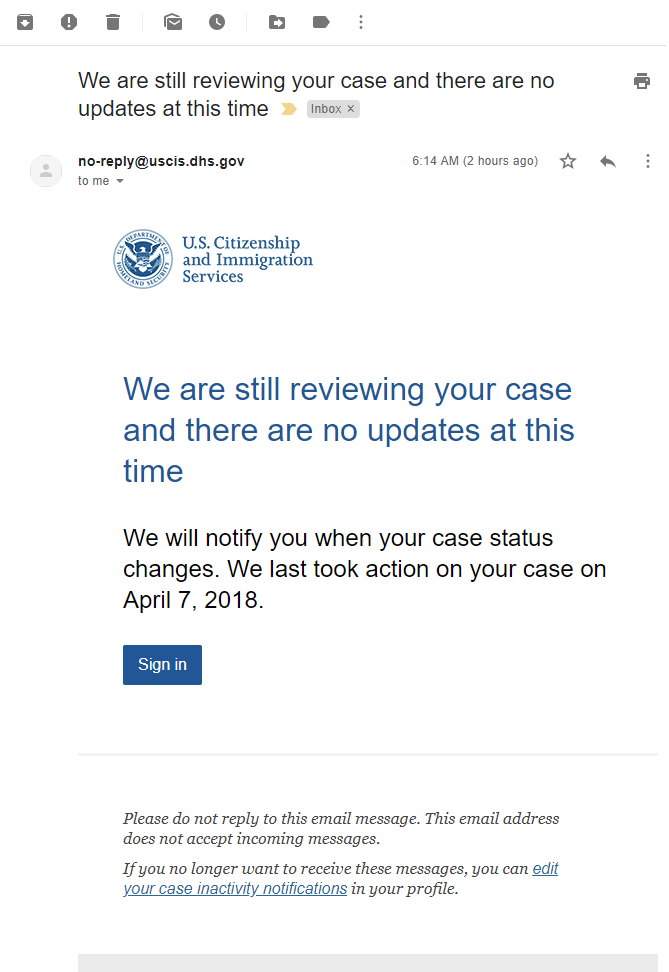The image size is (669, 972).
Task: Mark the email as unread
Action: coord(173,22)
